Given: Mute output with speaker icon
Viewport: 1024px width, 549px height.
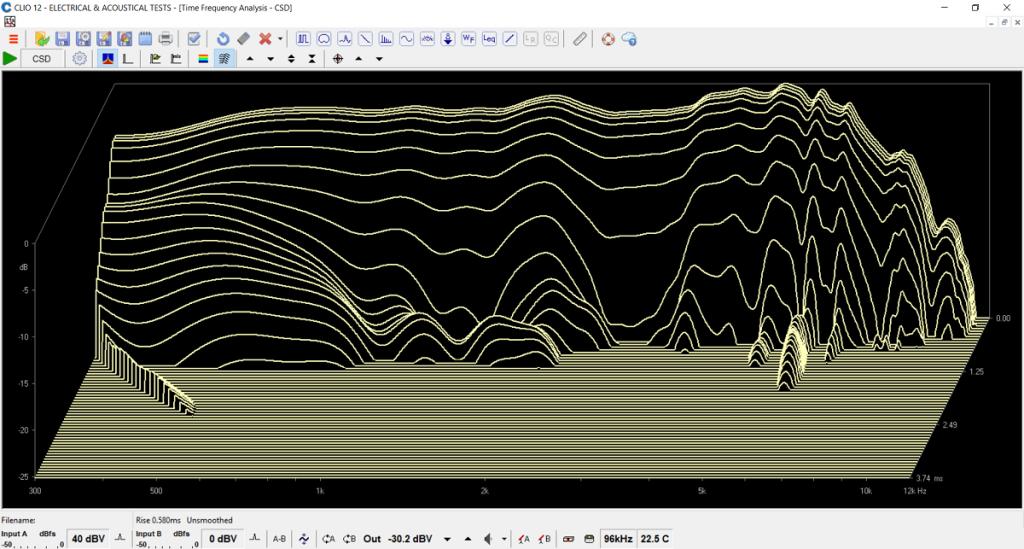Looking at the screenshot, I should pyautogui.click(x=488, y=539).
